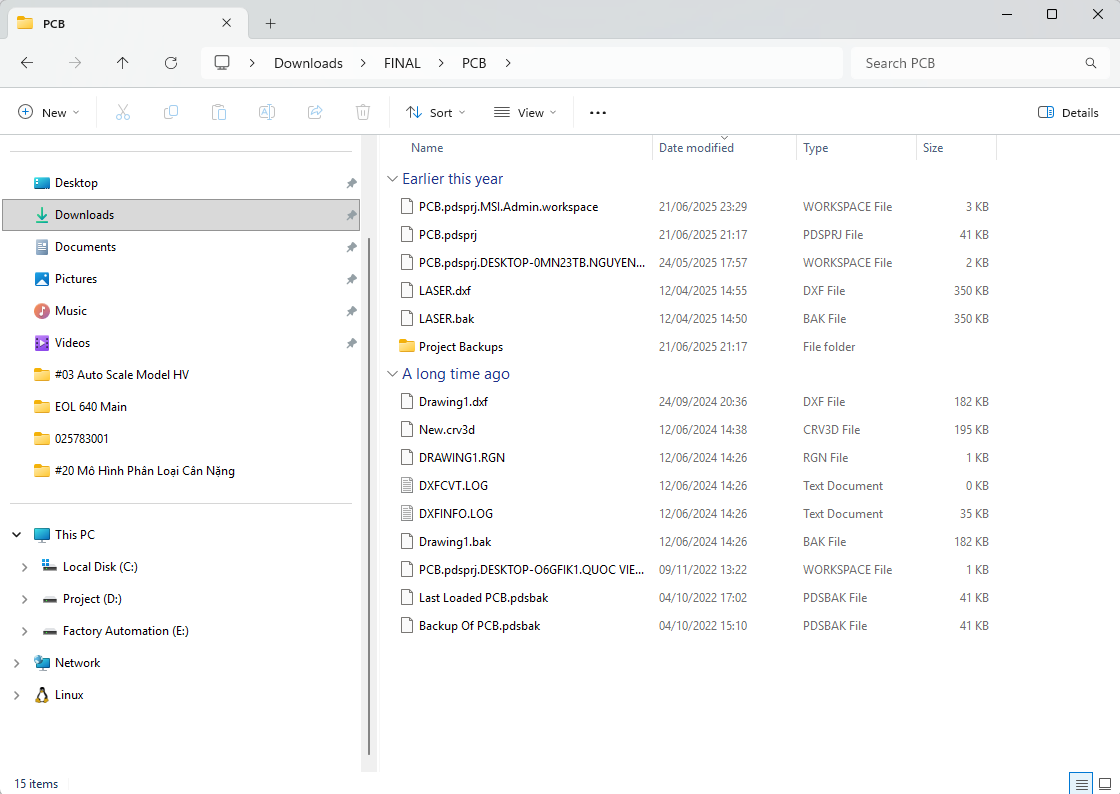Click FINAL in the address breadcrumb

(402, 63)
